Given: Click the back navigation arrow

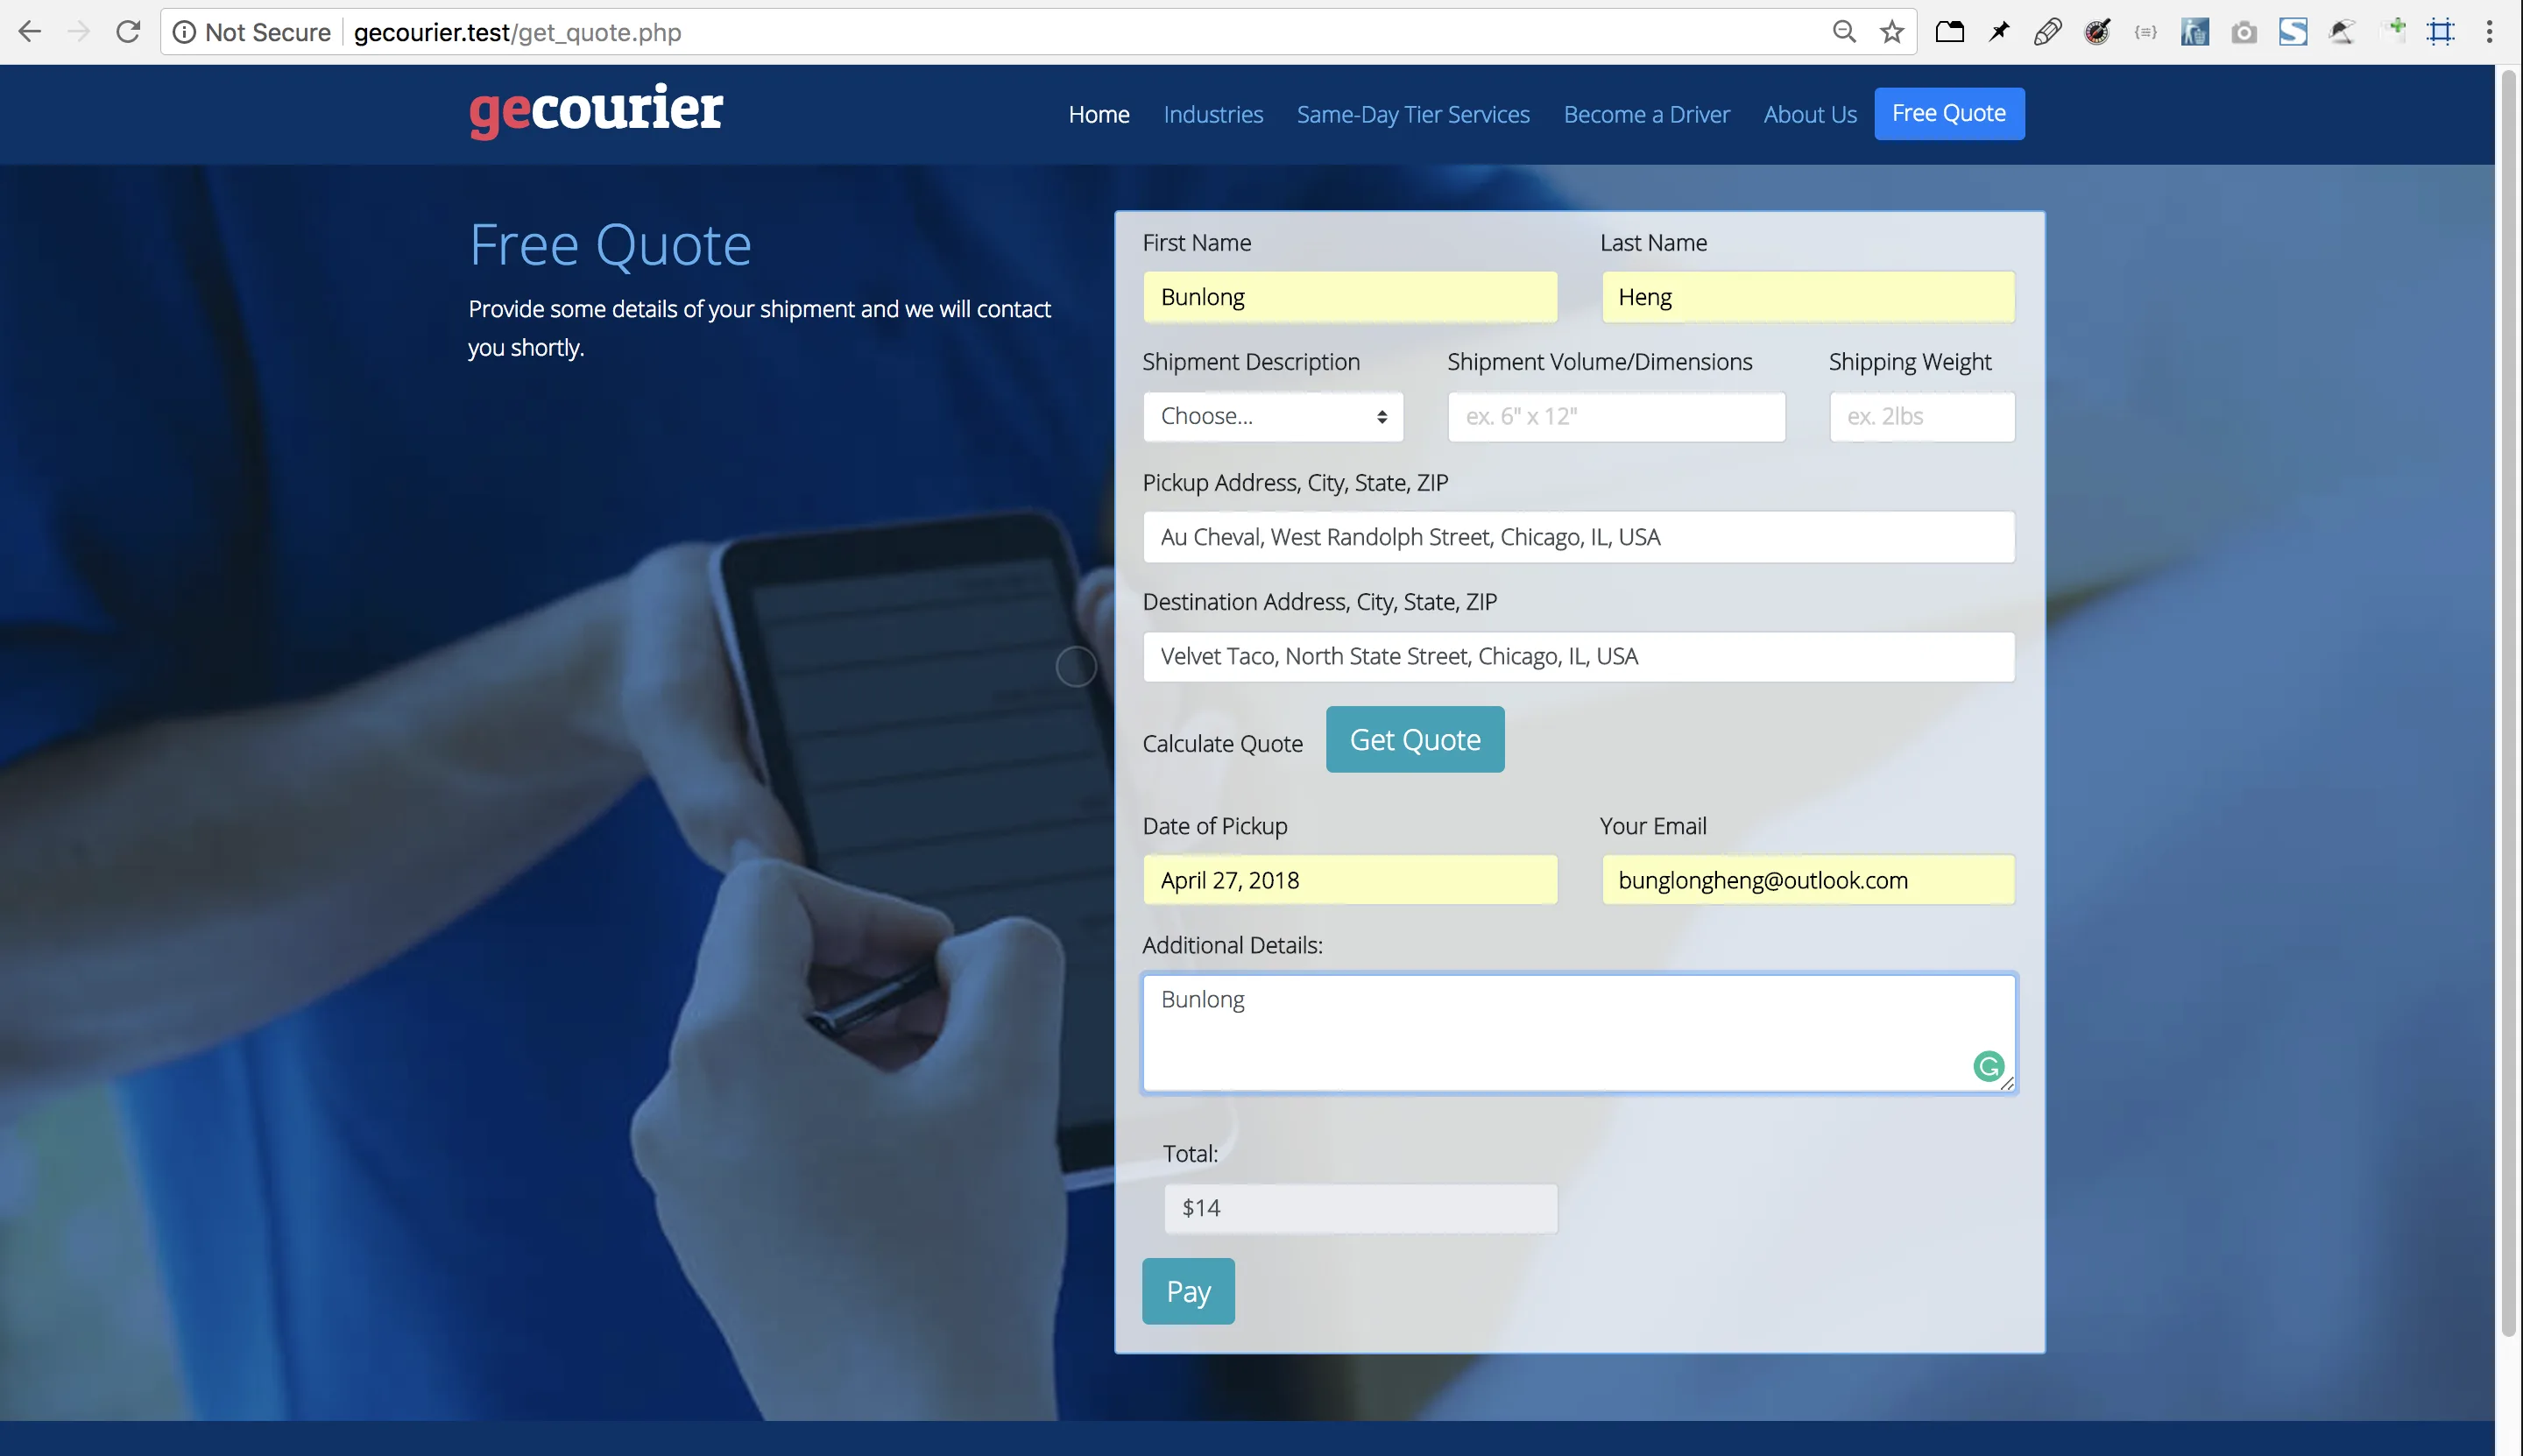Looking at the screenshot, I should pos(30,31).
